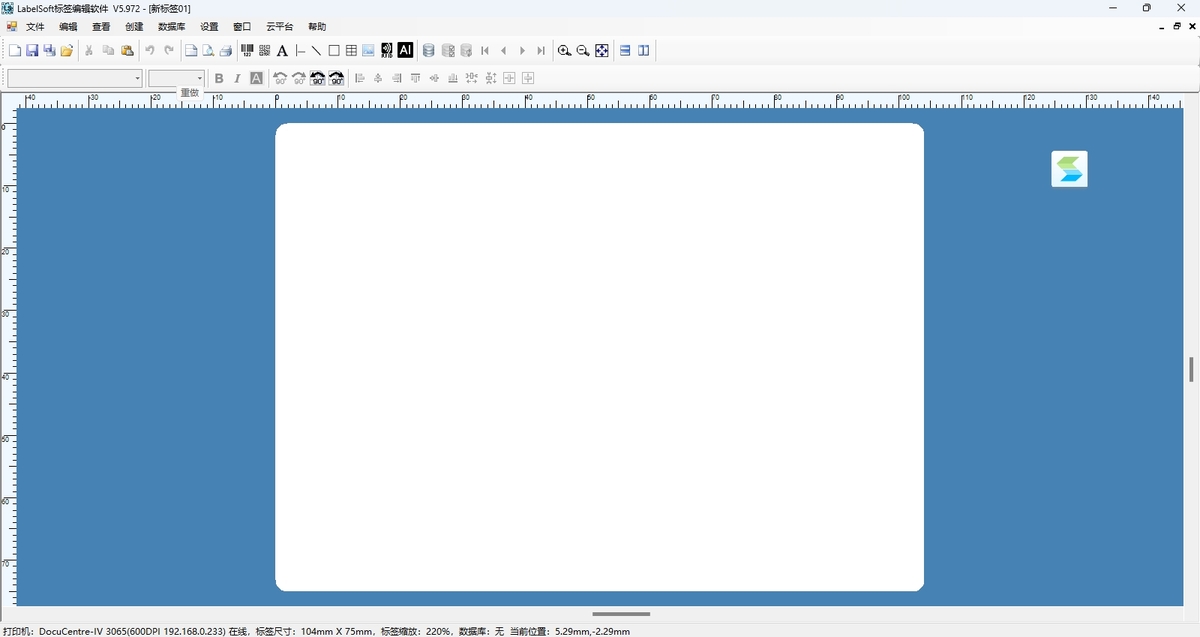The image size is (1200, 637).
Task: Toggle bold text formatting
Action: pos(219,78)
